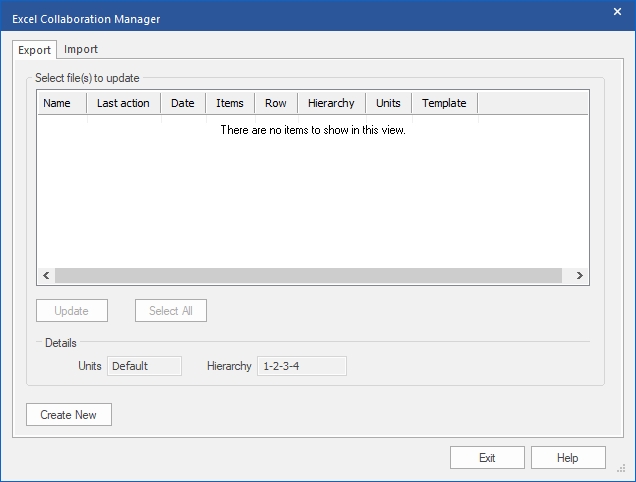
Task: Click the Units column header
Action: 388,103
